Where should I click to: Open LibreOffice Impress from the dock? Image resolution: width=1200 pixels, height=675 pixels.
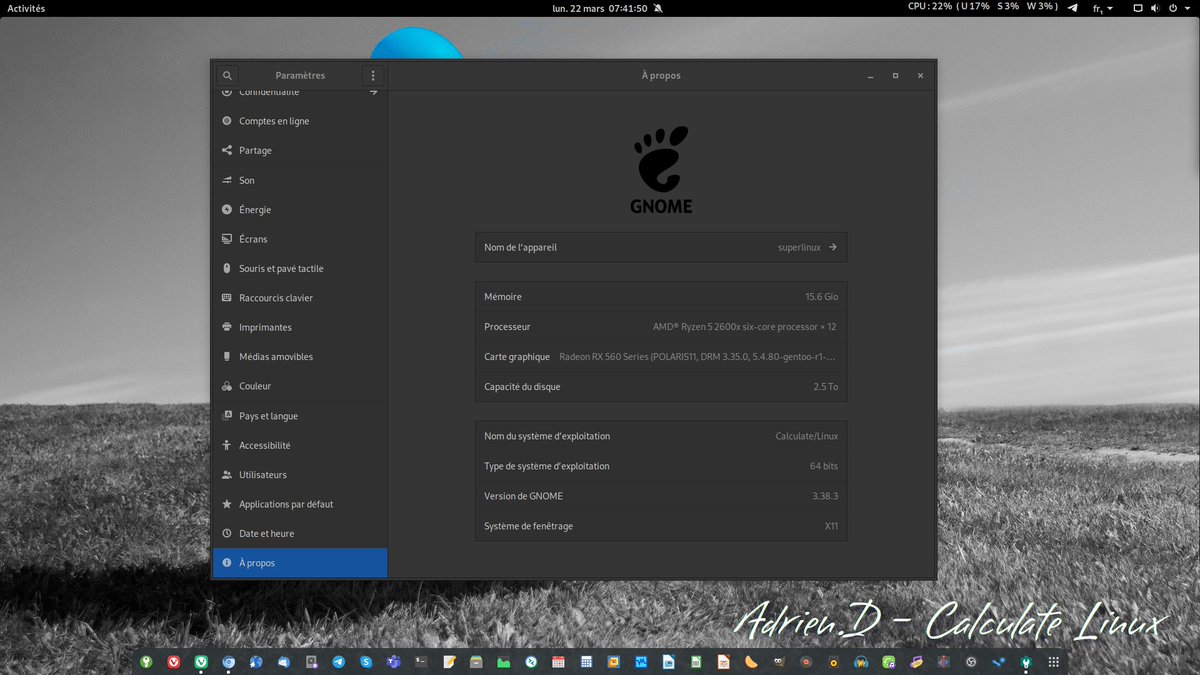(x=723, y=662)
